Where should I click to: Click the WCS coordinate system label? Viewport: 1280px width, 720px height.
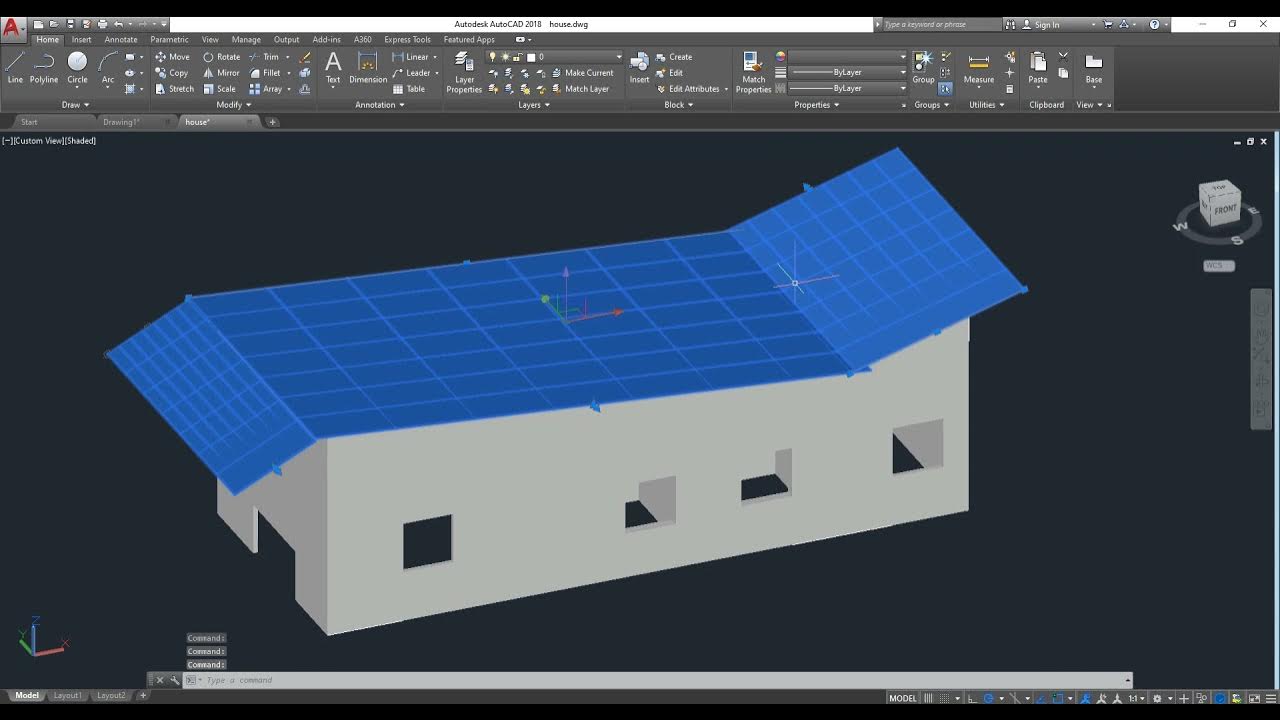(1218, 265)
